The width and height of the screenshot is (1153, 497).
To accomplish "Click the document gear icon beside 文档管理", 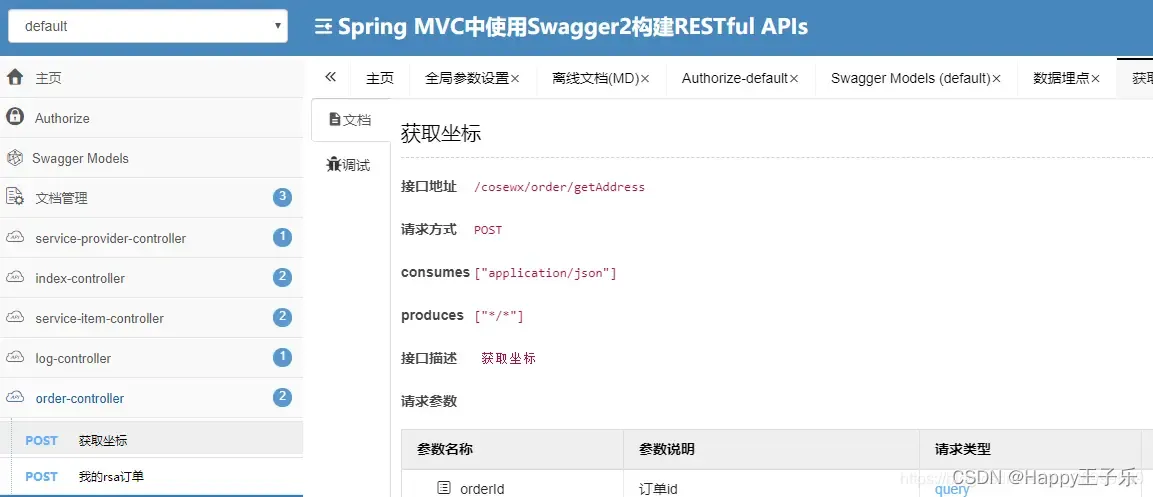I will click(15, 197).
